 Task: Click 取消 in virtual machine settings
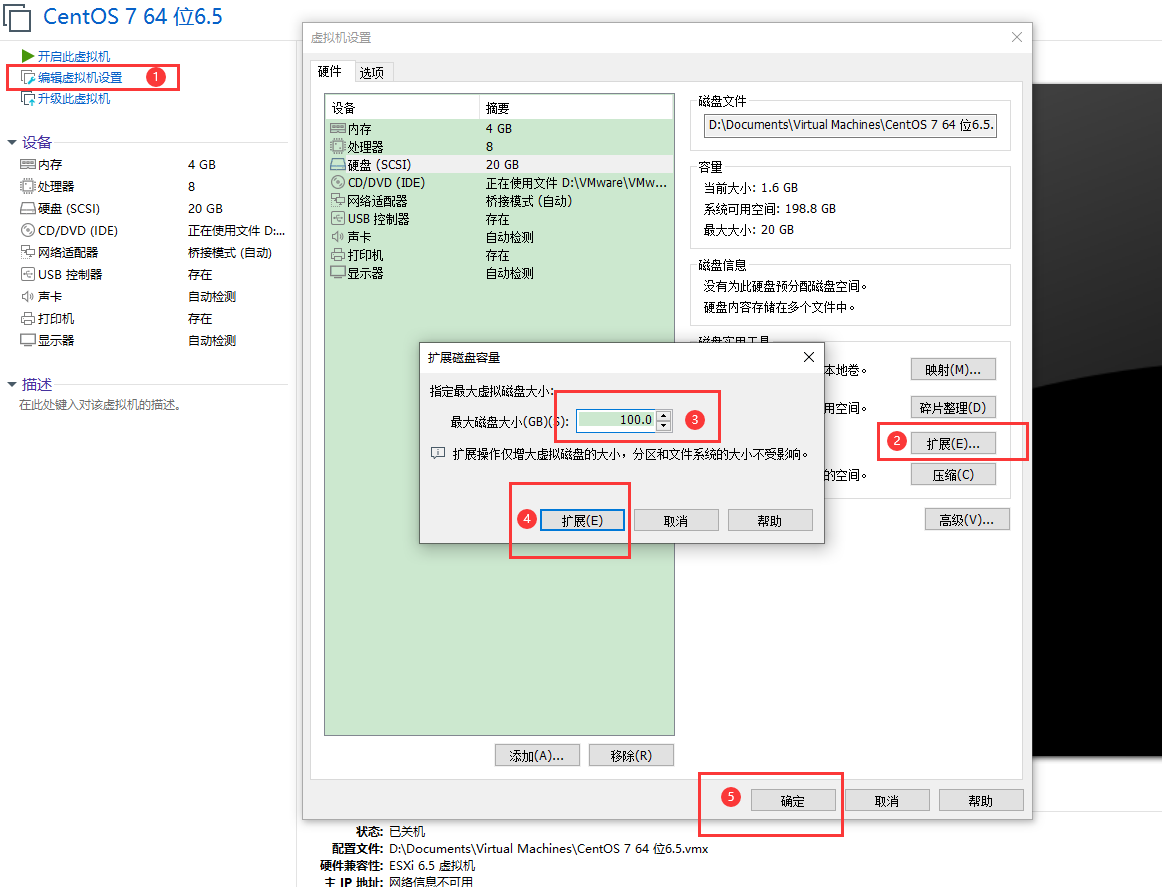[x=887, y=800]
